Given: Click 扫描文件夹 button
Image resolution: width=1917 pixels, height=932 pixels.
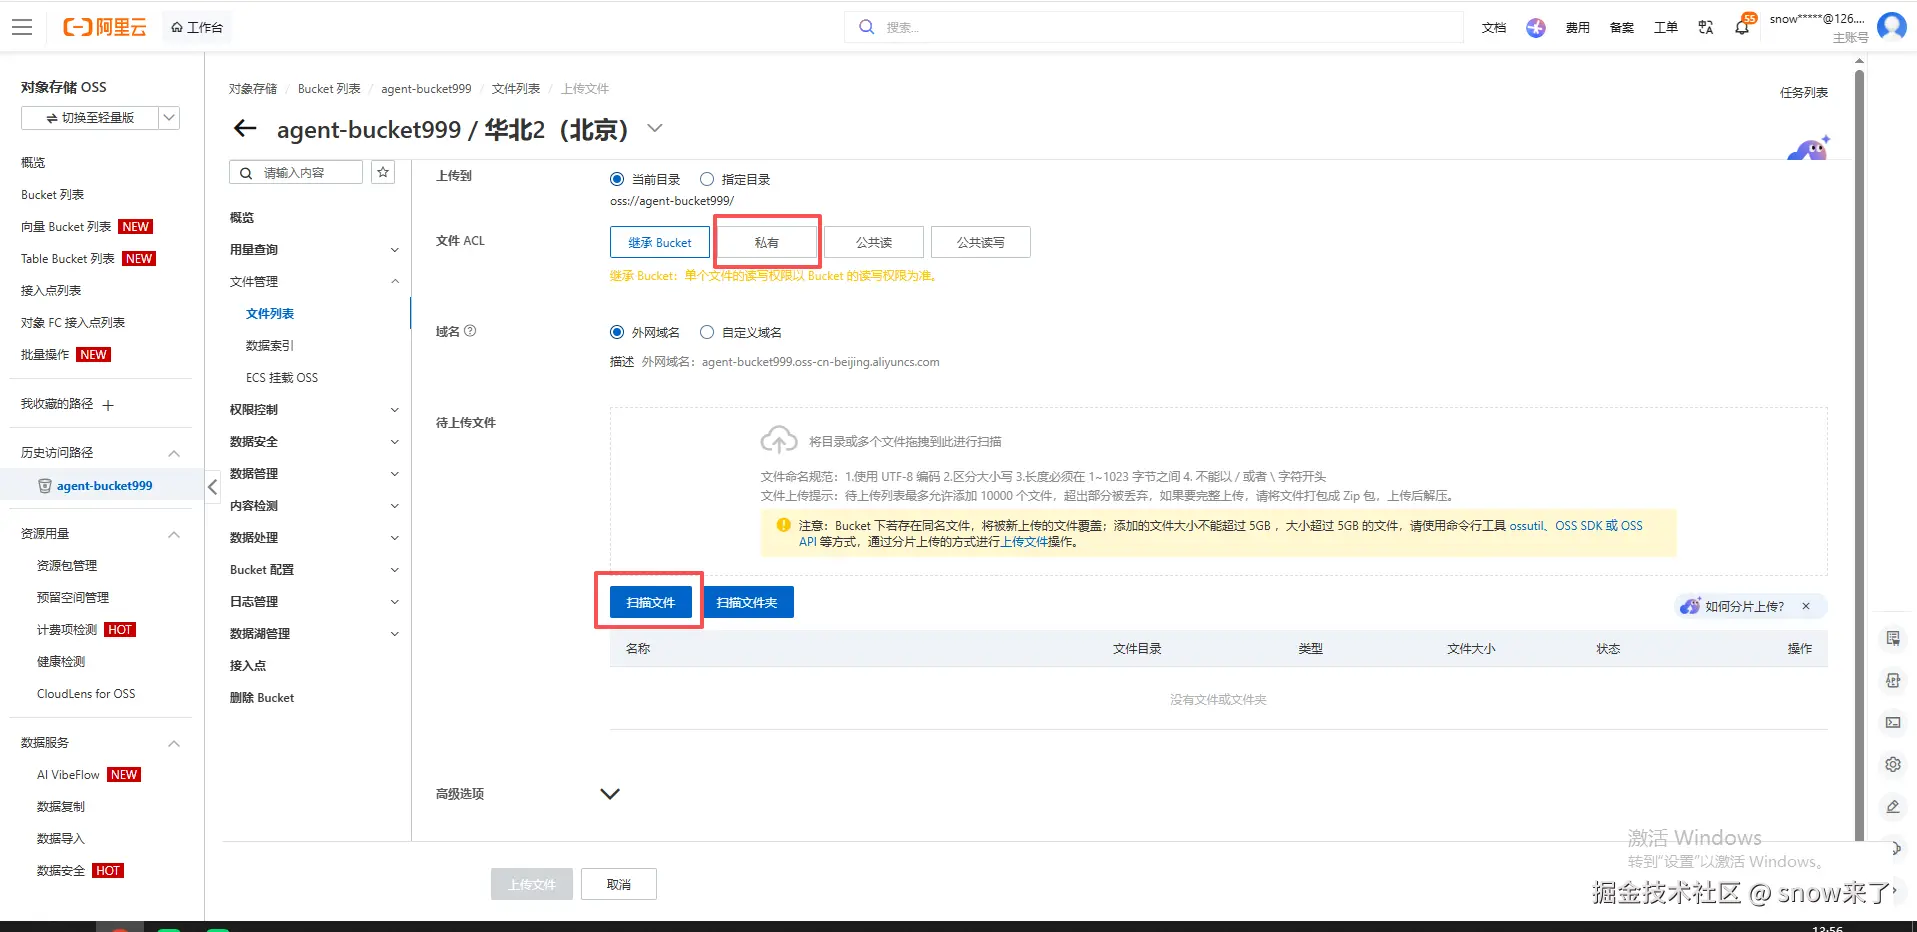Looking at the screenshot, I should pos(747,602).
